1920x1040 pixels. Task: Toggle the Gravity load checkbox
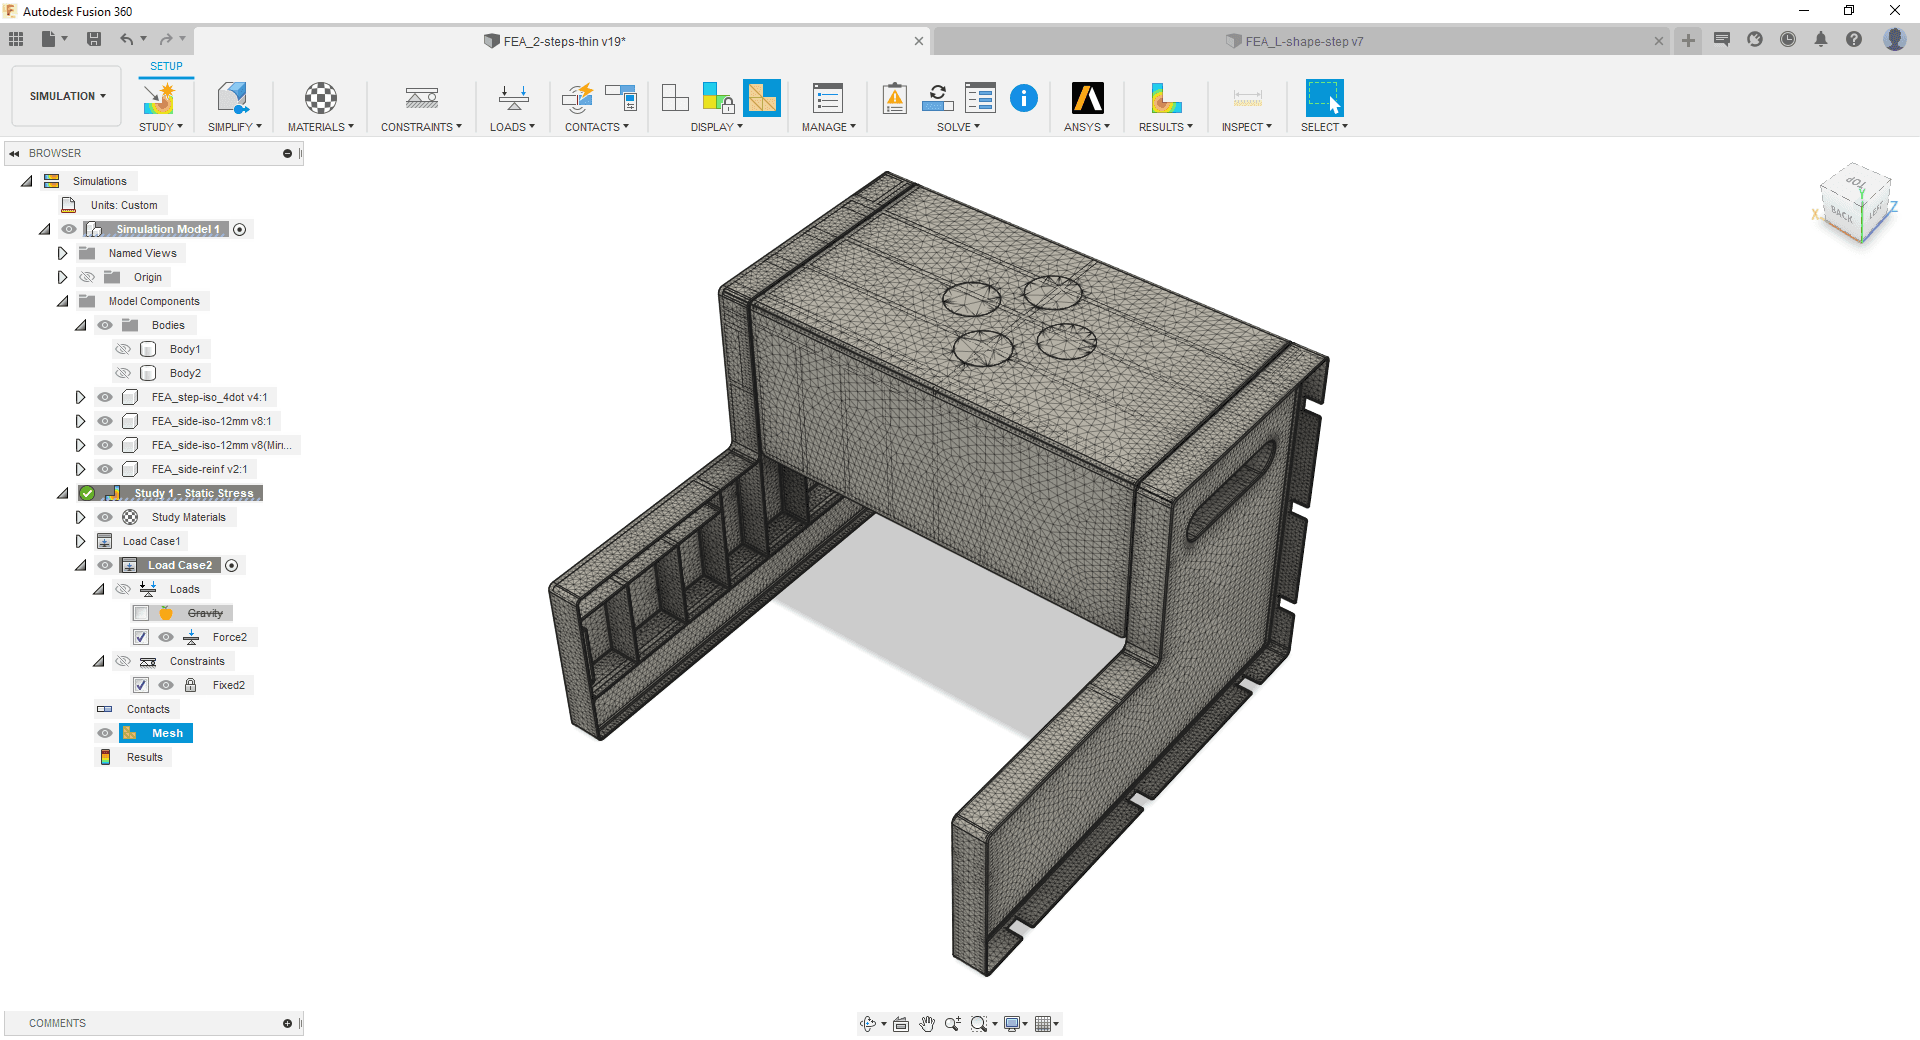[141, 613]
